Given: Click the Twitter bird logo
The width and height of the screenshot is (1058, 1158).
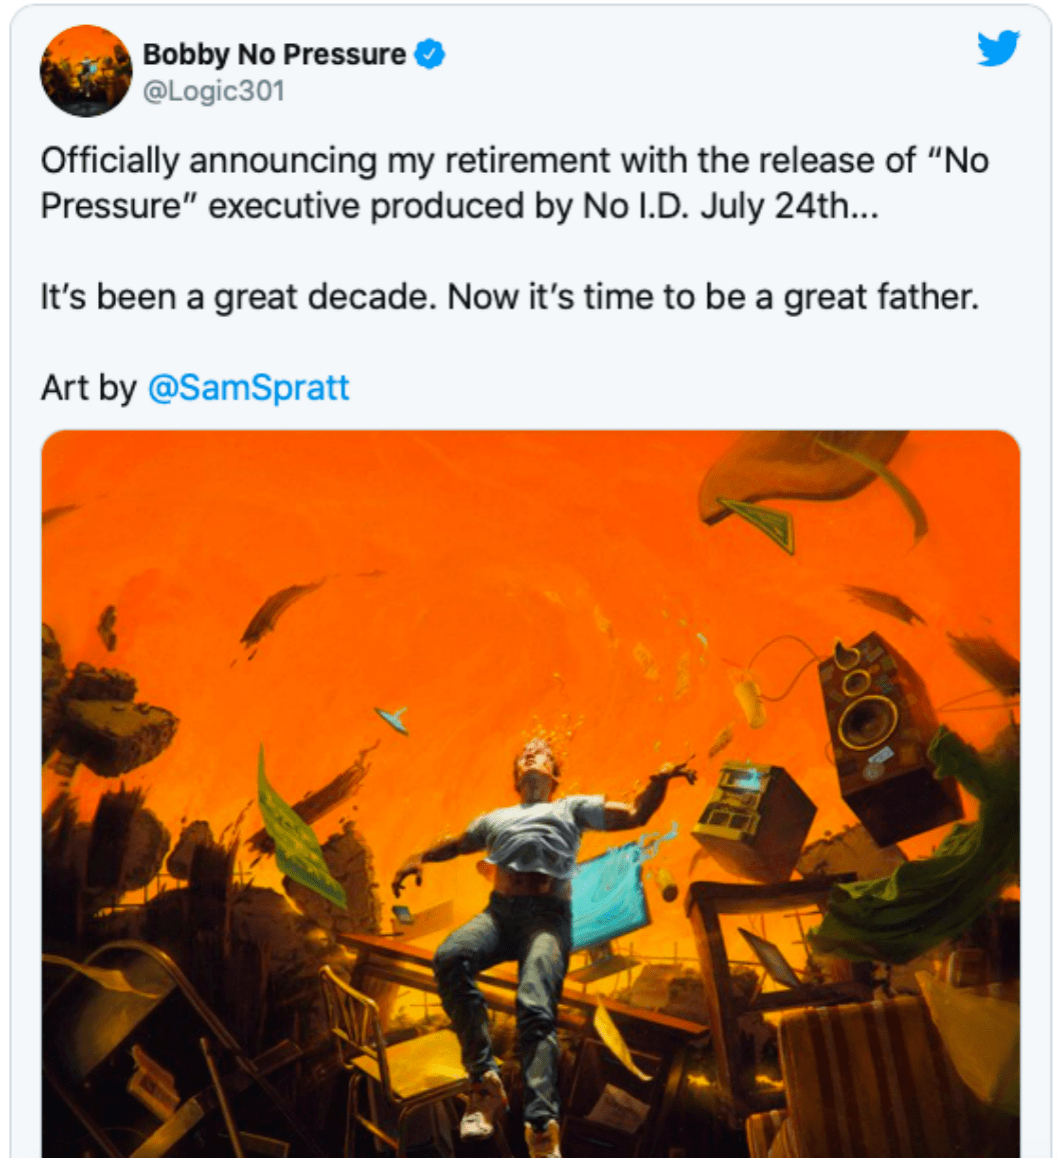Looking at the screenshot, I should point(997,48).
